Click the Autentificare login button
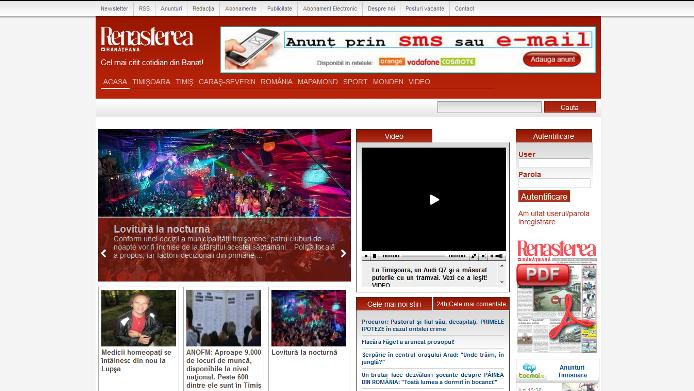The height and width of the screenshot is (391, 694). click(544, 197)
